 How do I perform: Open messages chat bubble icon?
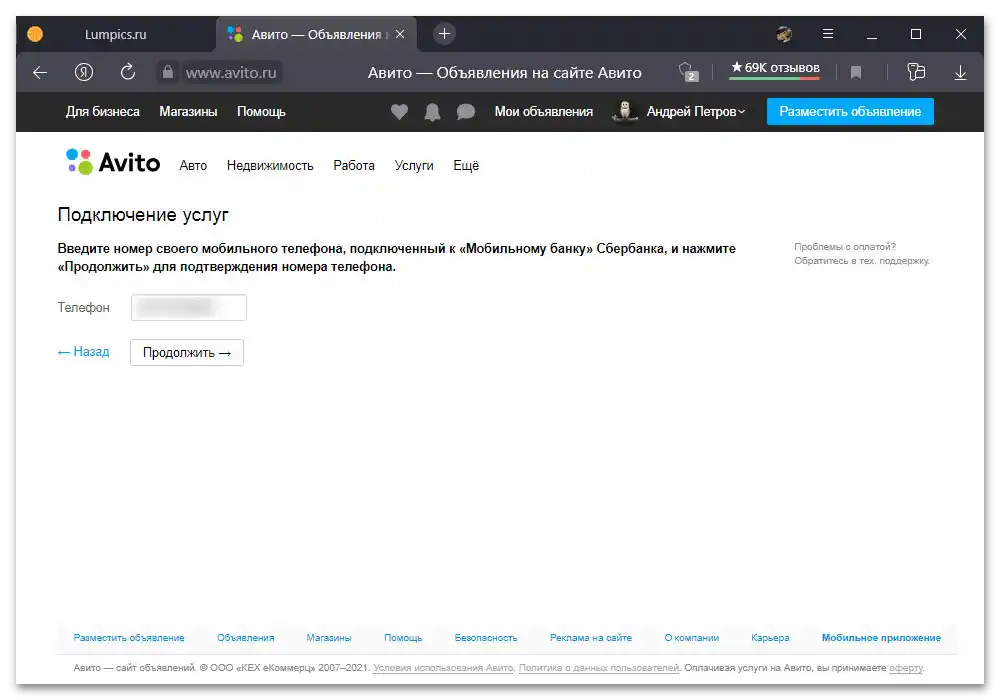(466, 112)
